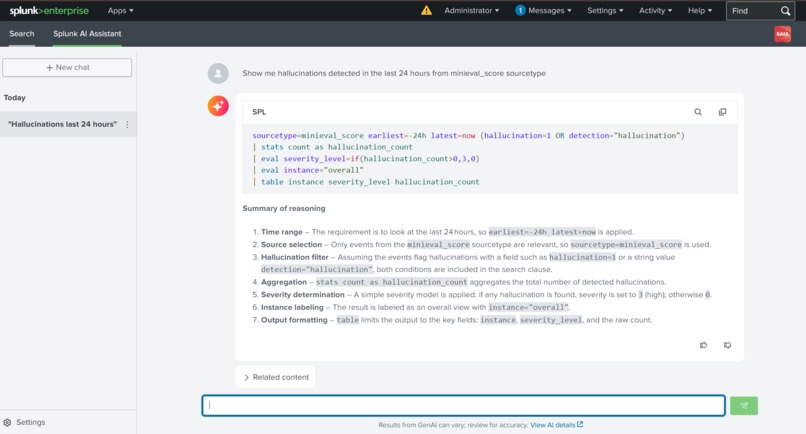
Task: Give thumbs down to the response
Action: (x=727, y=345)
